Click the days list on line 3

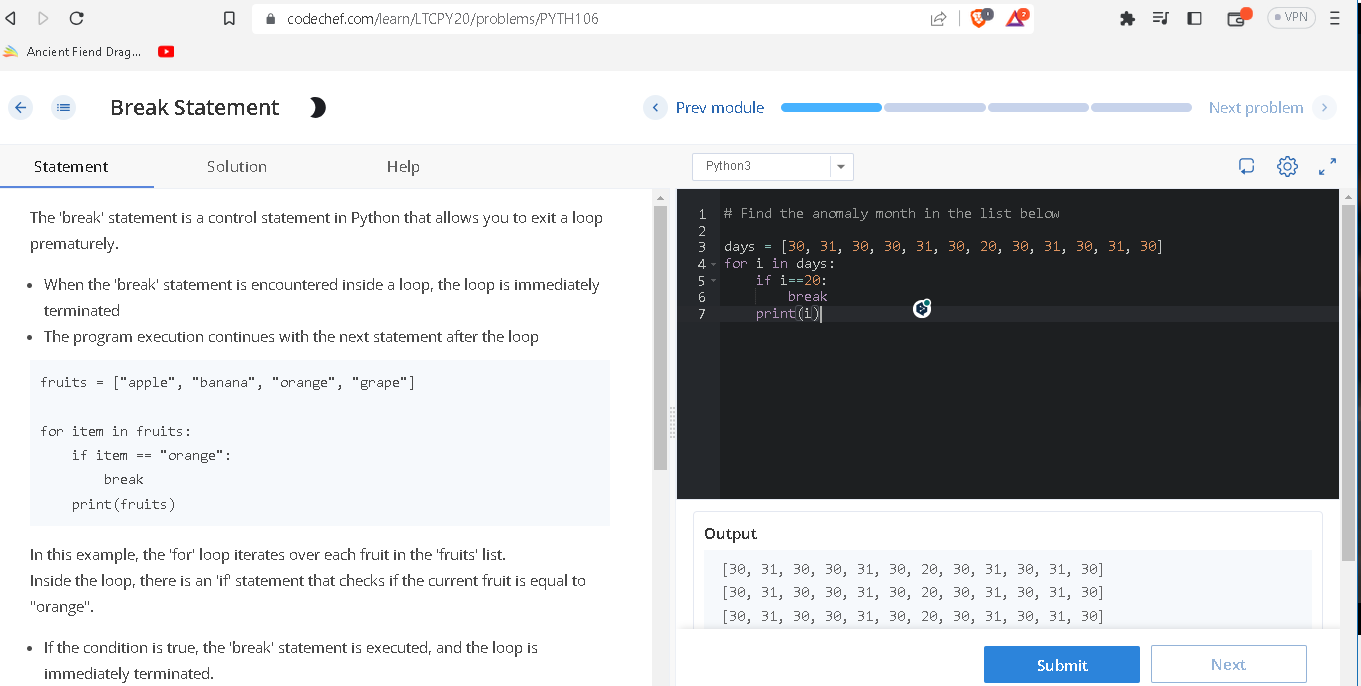(x=943, y=246)
